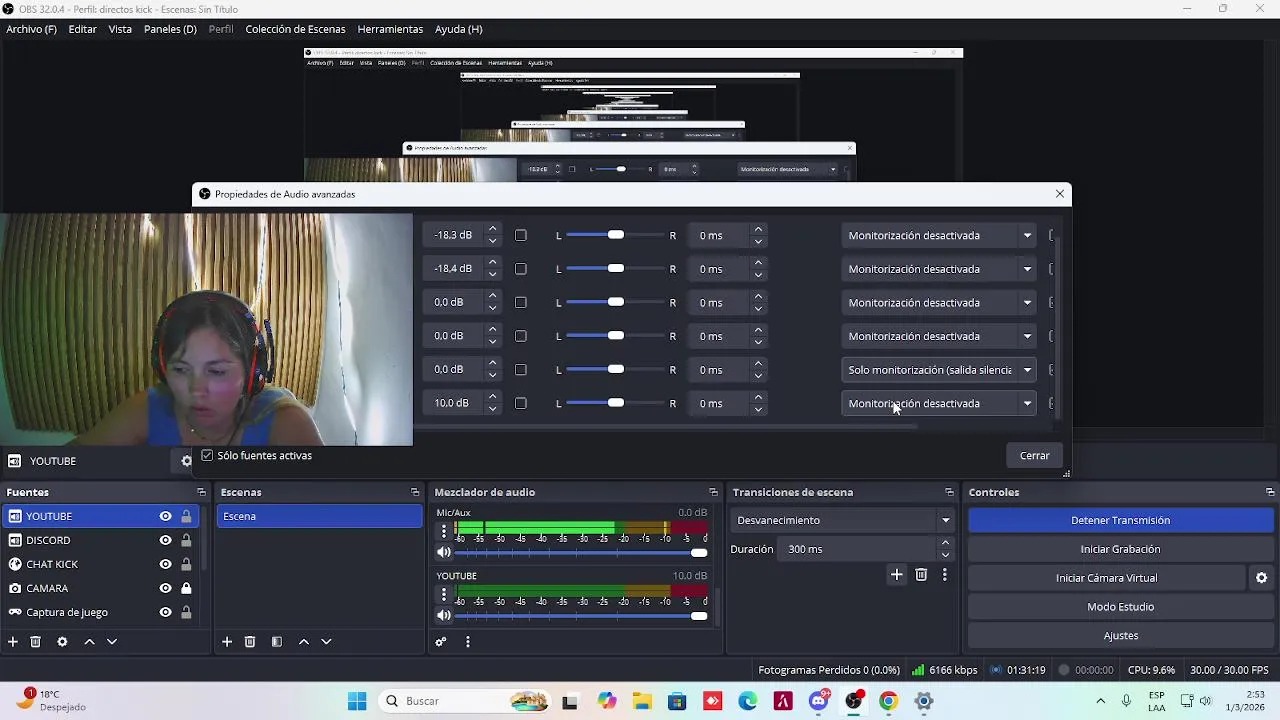The height and width of the screenshot is (720, 1280).
Task: Undock the Mezclador de audio panel
Action: point(713,492)
